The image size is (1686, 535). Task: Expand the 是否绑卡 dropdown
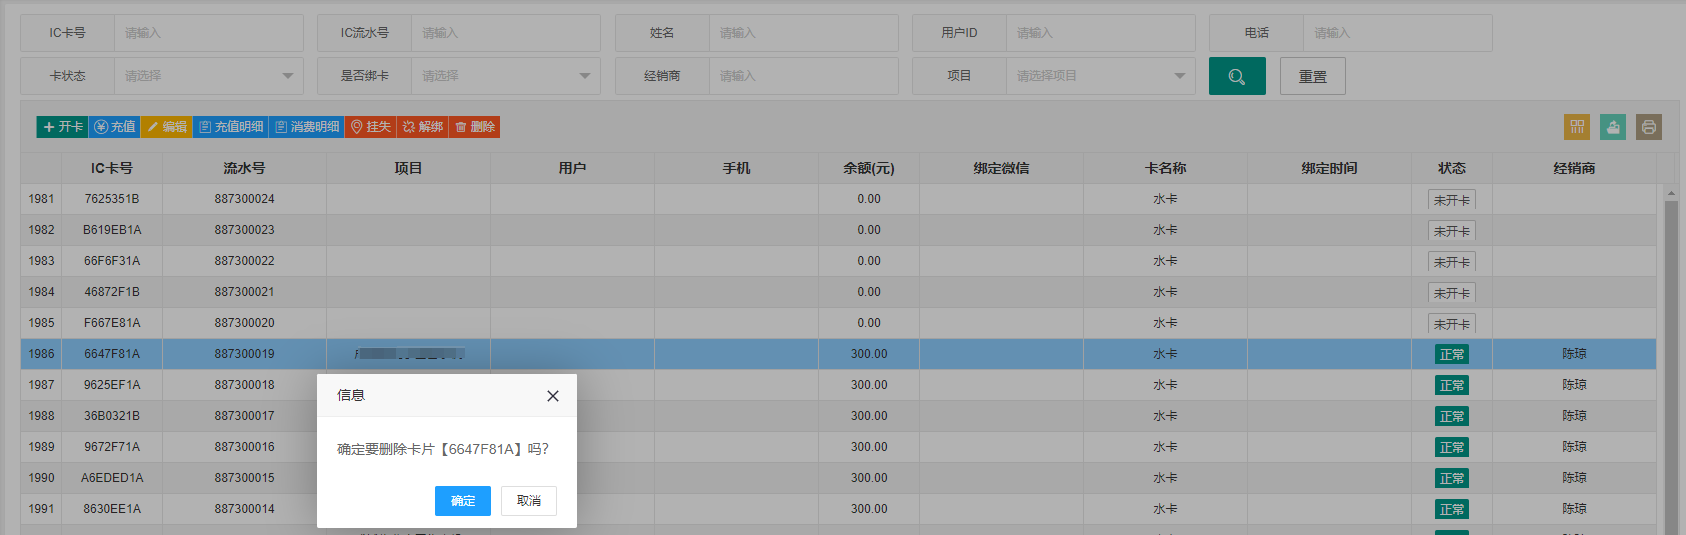pyautogui.click(x=506, y=76)
